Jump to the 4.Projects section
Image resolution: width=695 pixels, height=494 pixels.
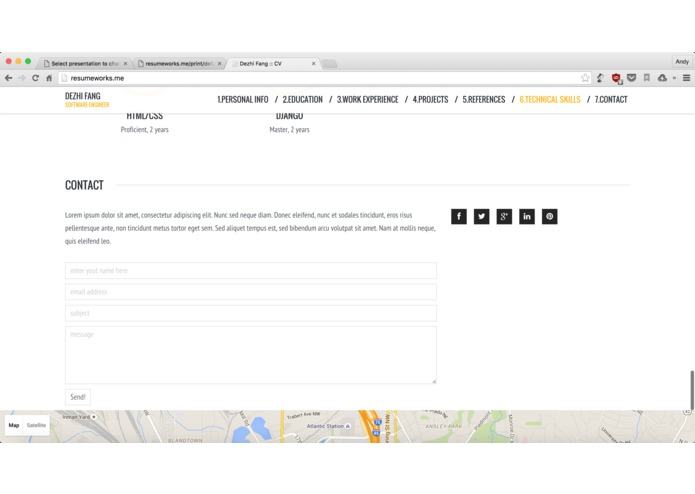click(430, 100)
